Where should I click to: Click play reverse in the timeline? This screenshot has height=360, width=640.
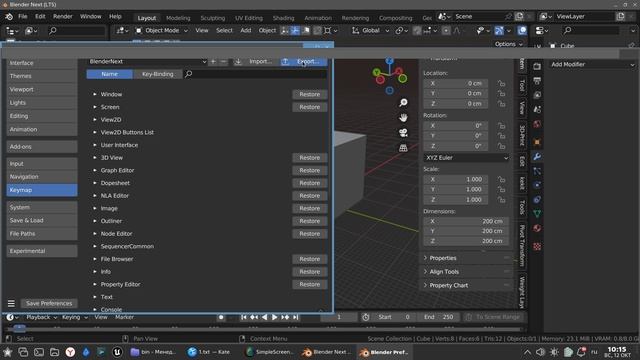[x=264, y=317]
